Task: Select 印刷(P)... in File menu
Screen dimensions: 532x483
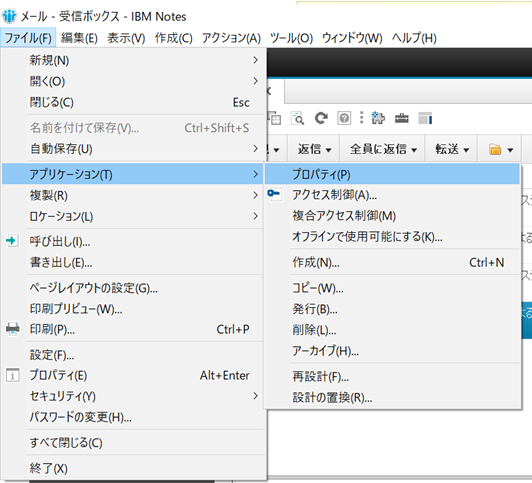Action: tap(133, 329)
